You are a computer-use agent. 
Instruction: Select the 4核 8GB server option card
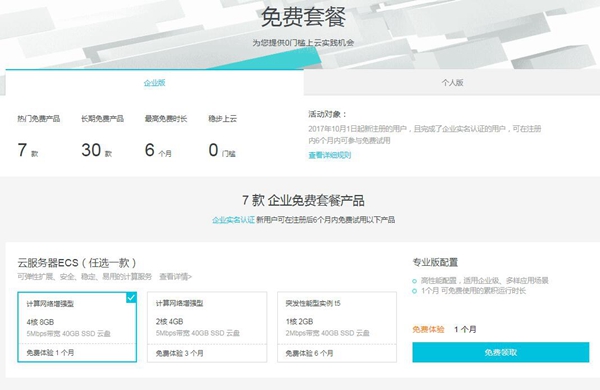tap(77, 327)
